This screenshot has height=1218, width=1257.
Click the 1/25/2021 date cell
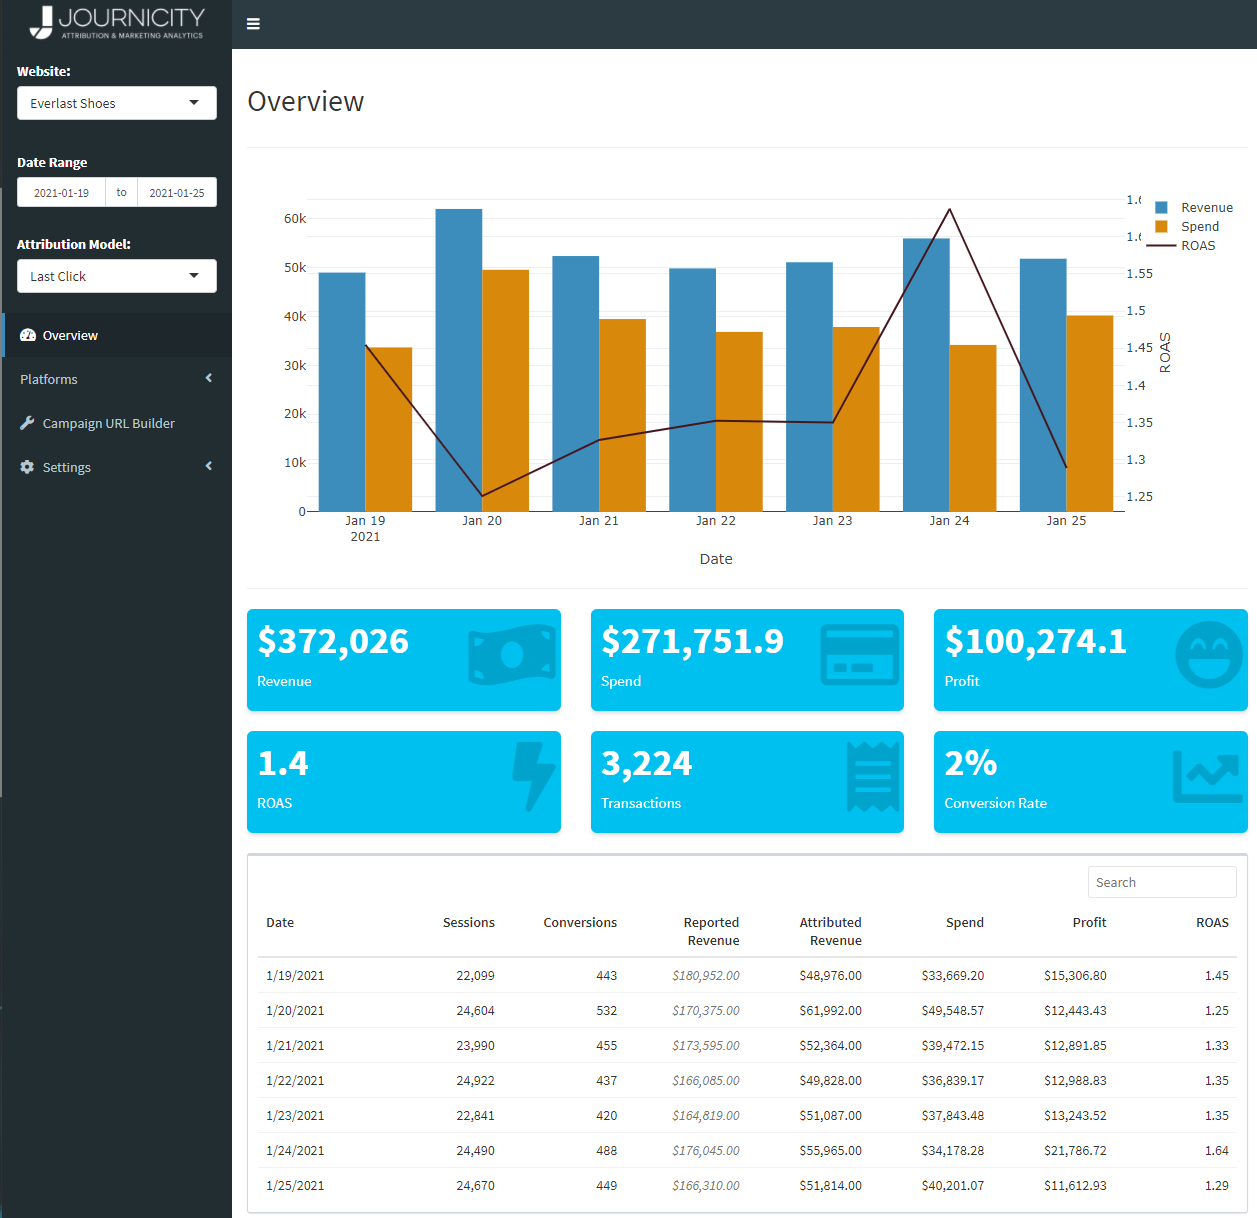(x=295, y=1186)
